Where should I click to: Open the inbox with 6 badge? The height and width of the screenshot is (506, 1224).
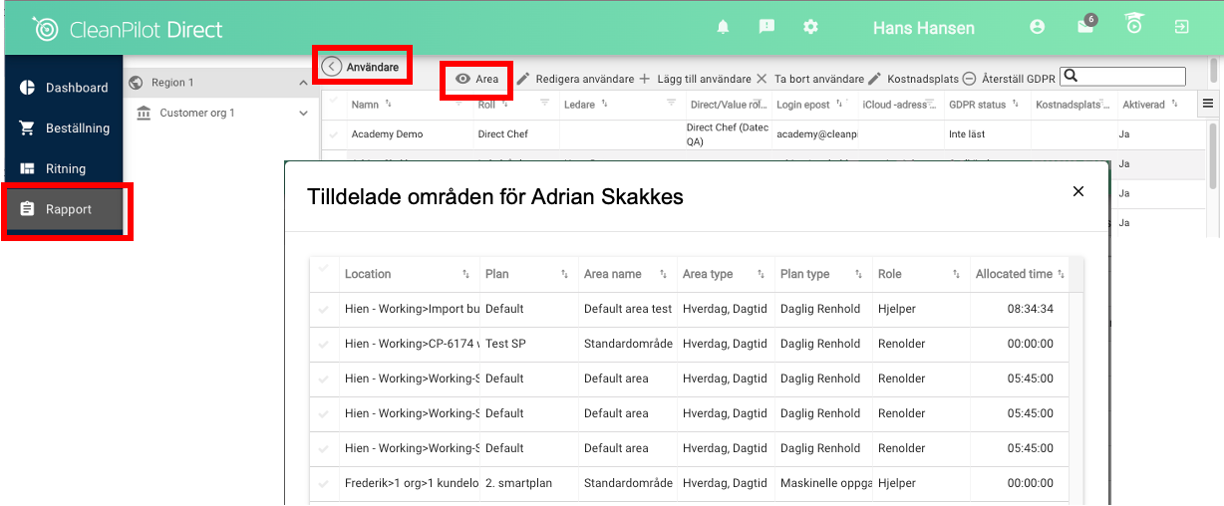pos(1086,27)
